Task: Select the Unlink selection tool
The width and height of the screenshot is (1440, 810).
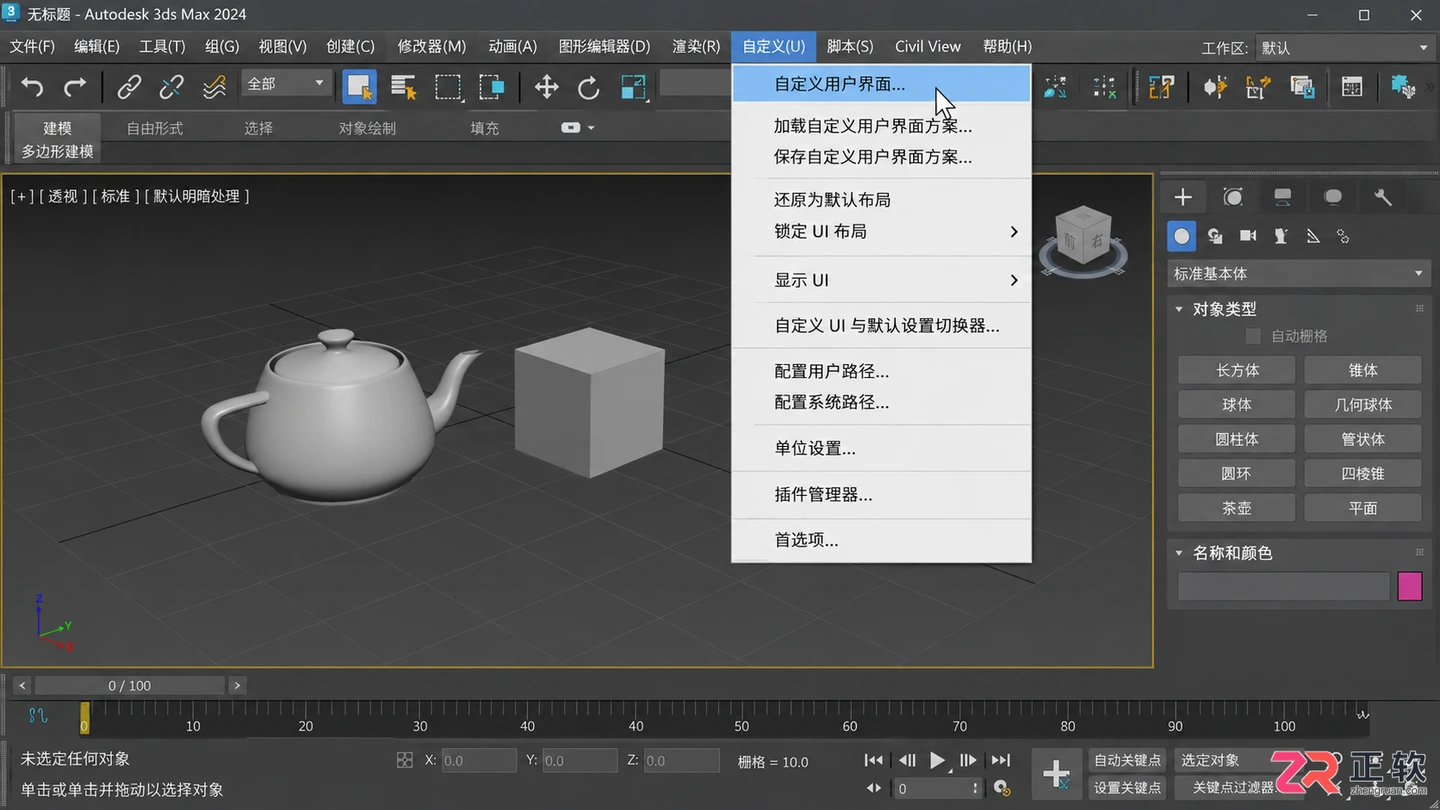Action: click(x=172, y=87)
